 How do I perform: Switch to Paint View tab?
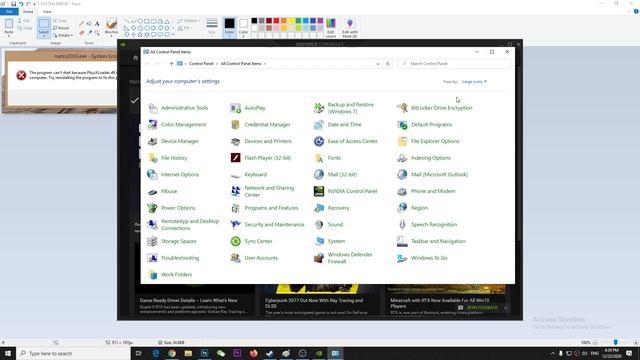(47, 12)
